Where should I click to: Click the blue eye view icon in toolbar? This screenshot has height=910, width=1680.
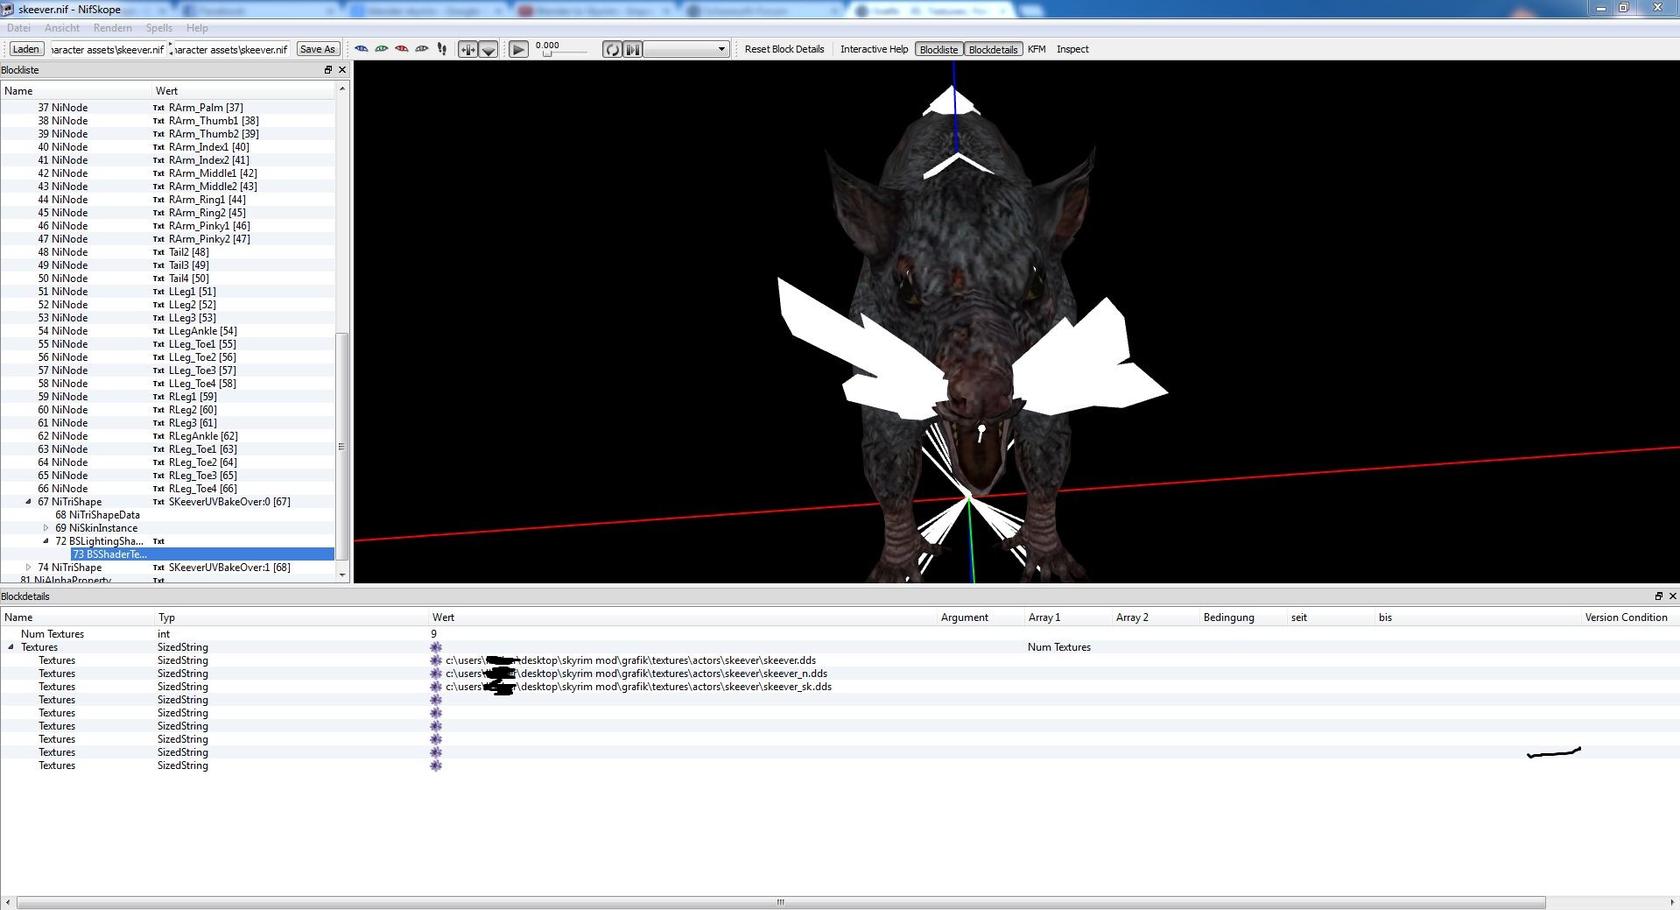coord(361,49)
